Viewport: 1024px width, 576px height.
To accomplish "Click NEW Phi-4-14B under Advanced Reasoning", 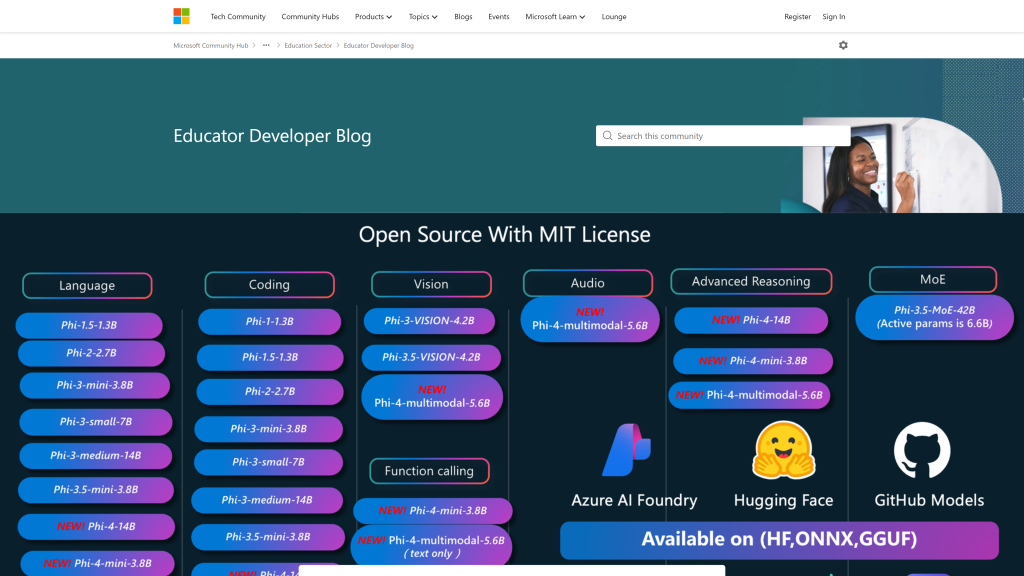I will (x=751, y=320).
